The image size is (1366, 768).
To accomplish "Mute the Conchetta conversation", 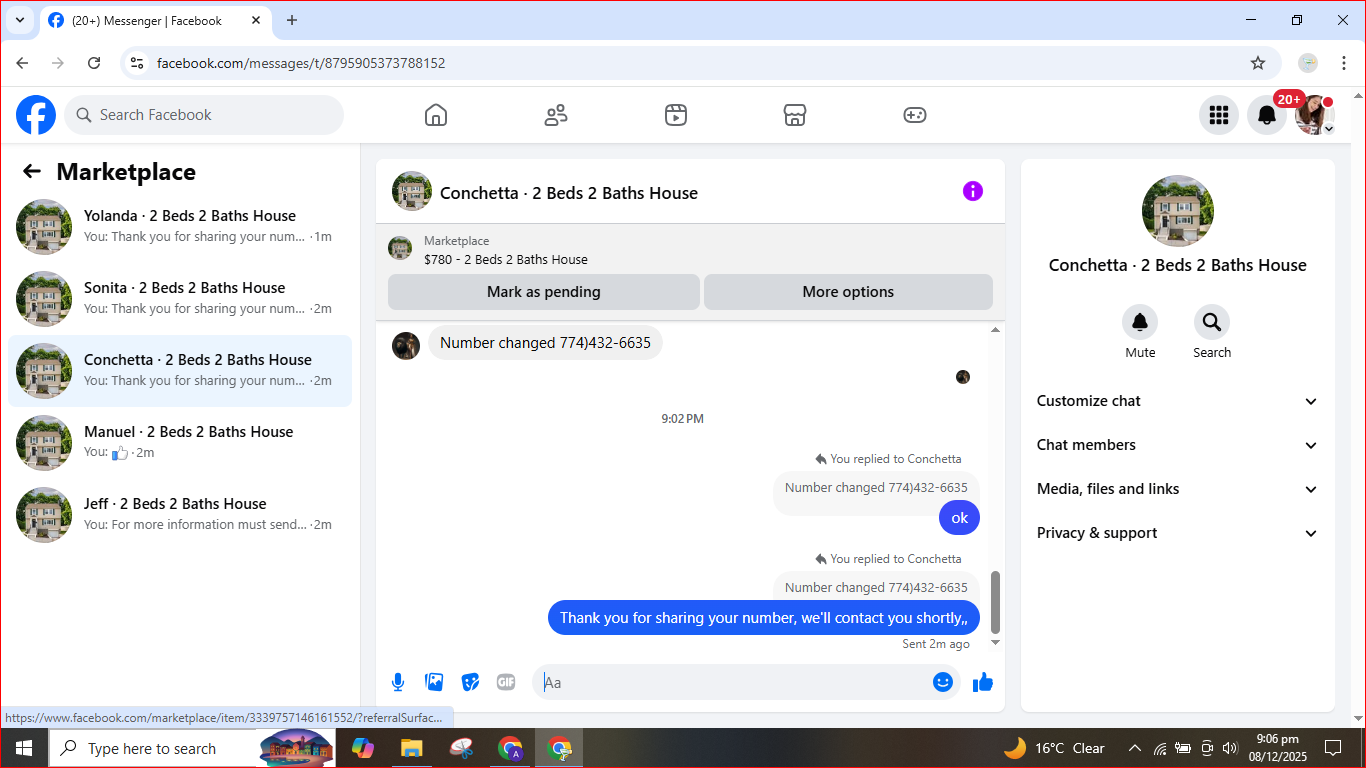I will (1140, 322).
